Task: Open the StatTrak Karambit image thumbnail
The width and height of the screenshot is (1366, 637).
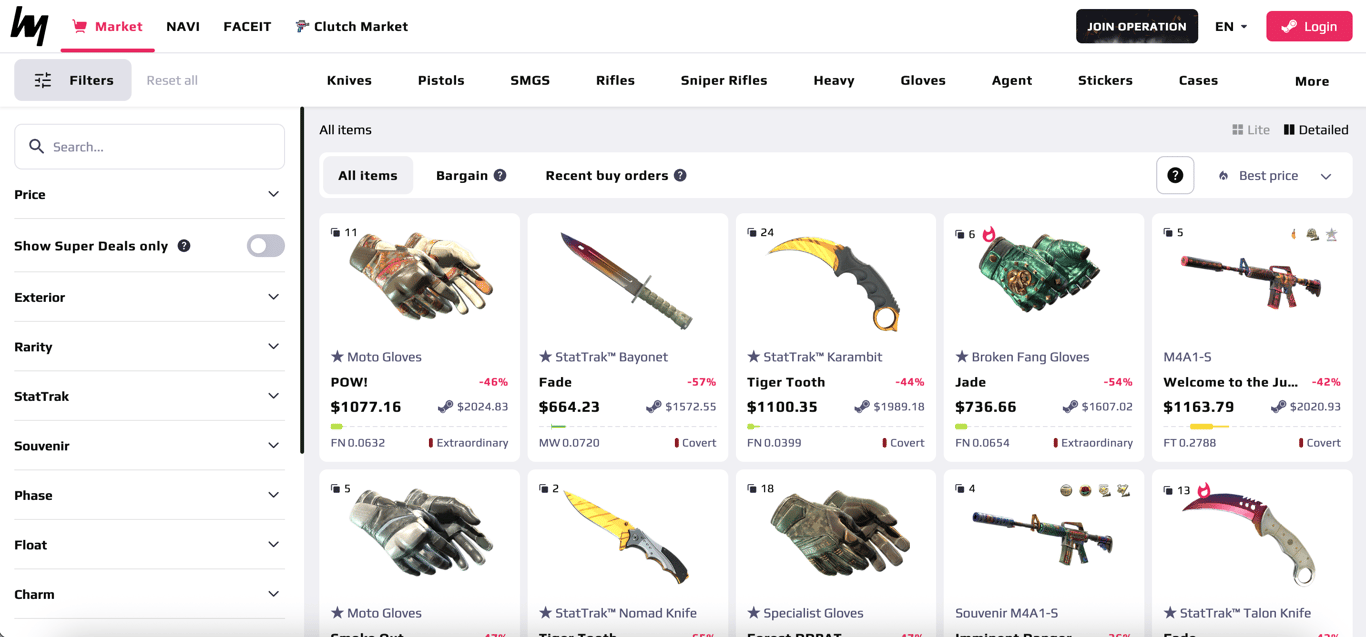Action: pyautogui.click(x=835, y=283)
